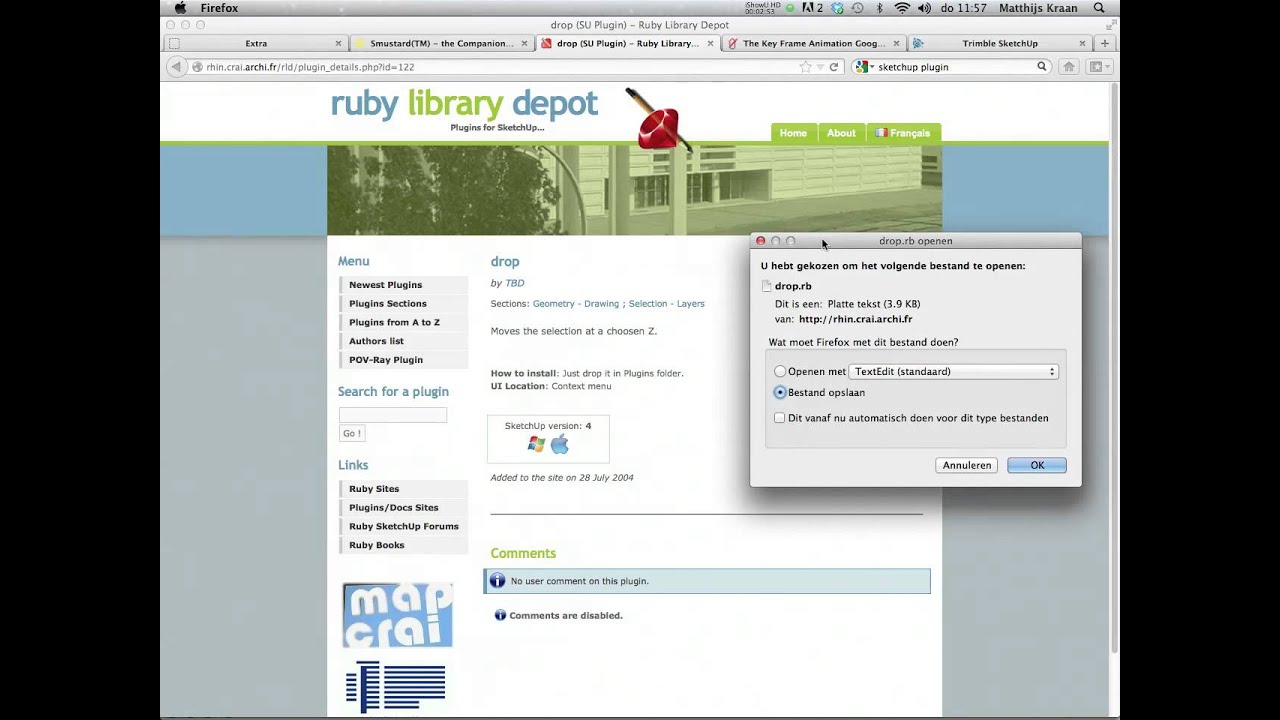This screenshot has height=720, width=1280.
Task: Open the URL history dropdown arrow
Action: [820, 67]
